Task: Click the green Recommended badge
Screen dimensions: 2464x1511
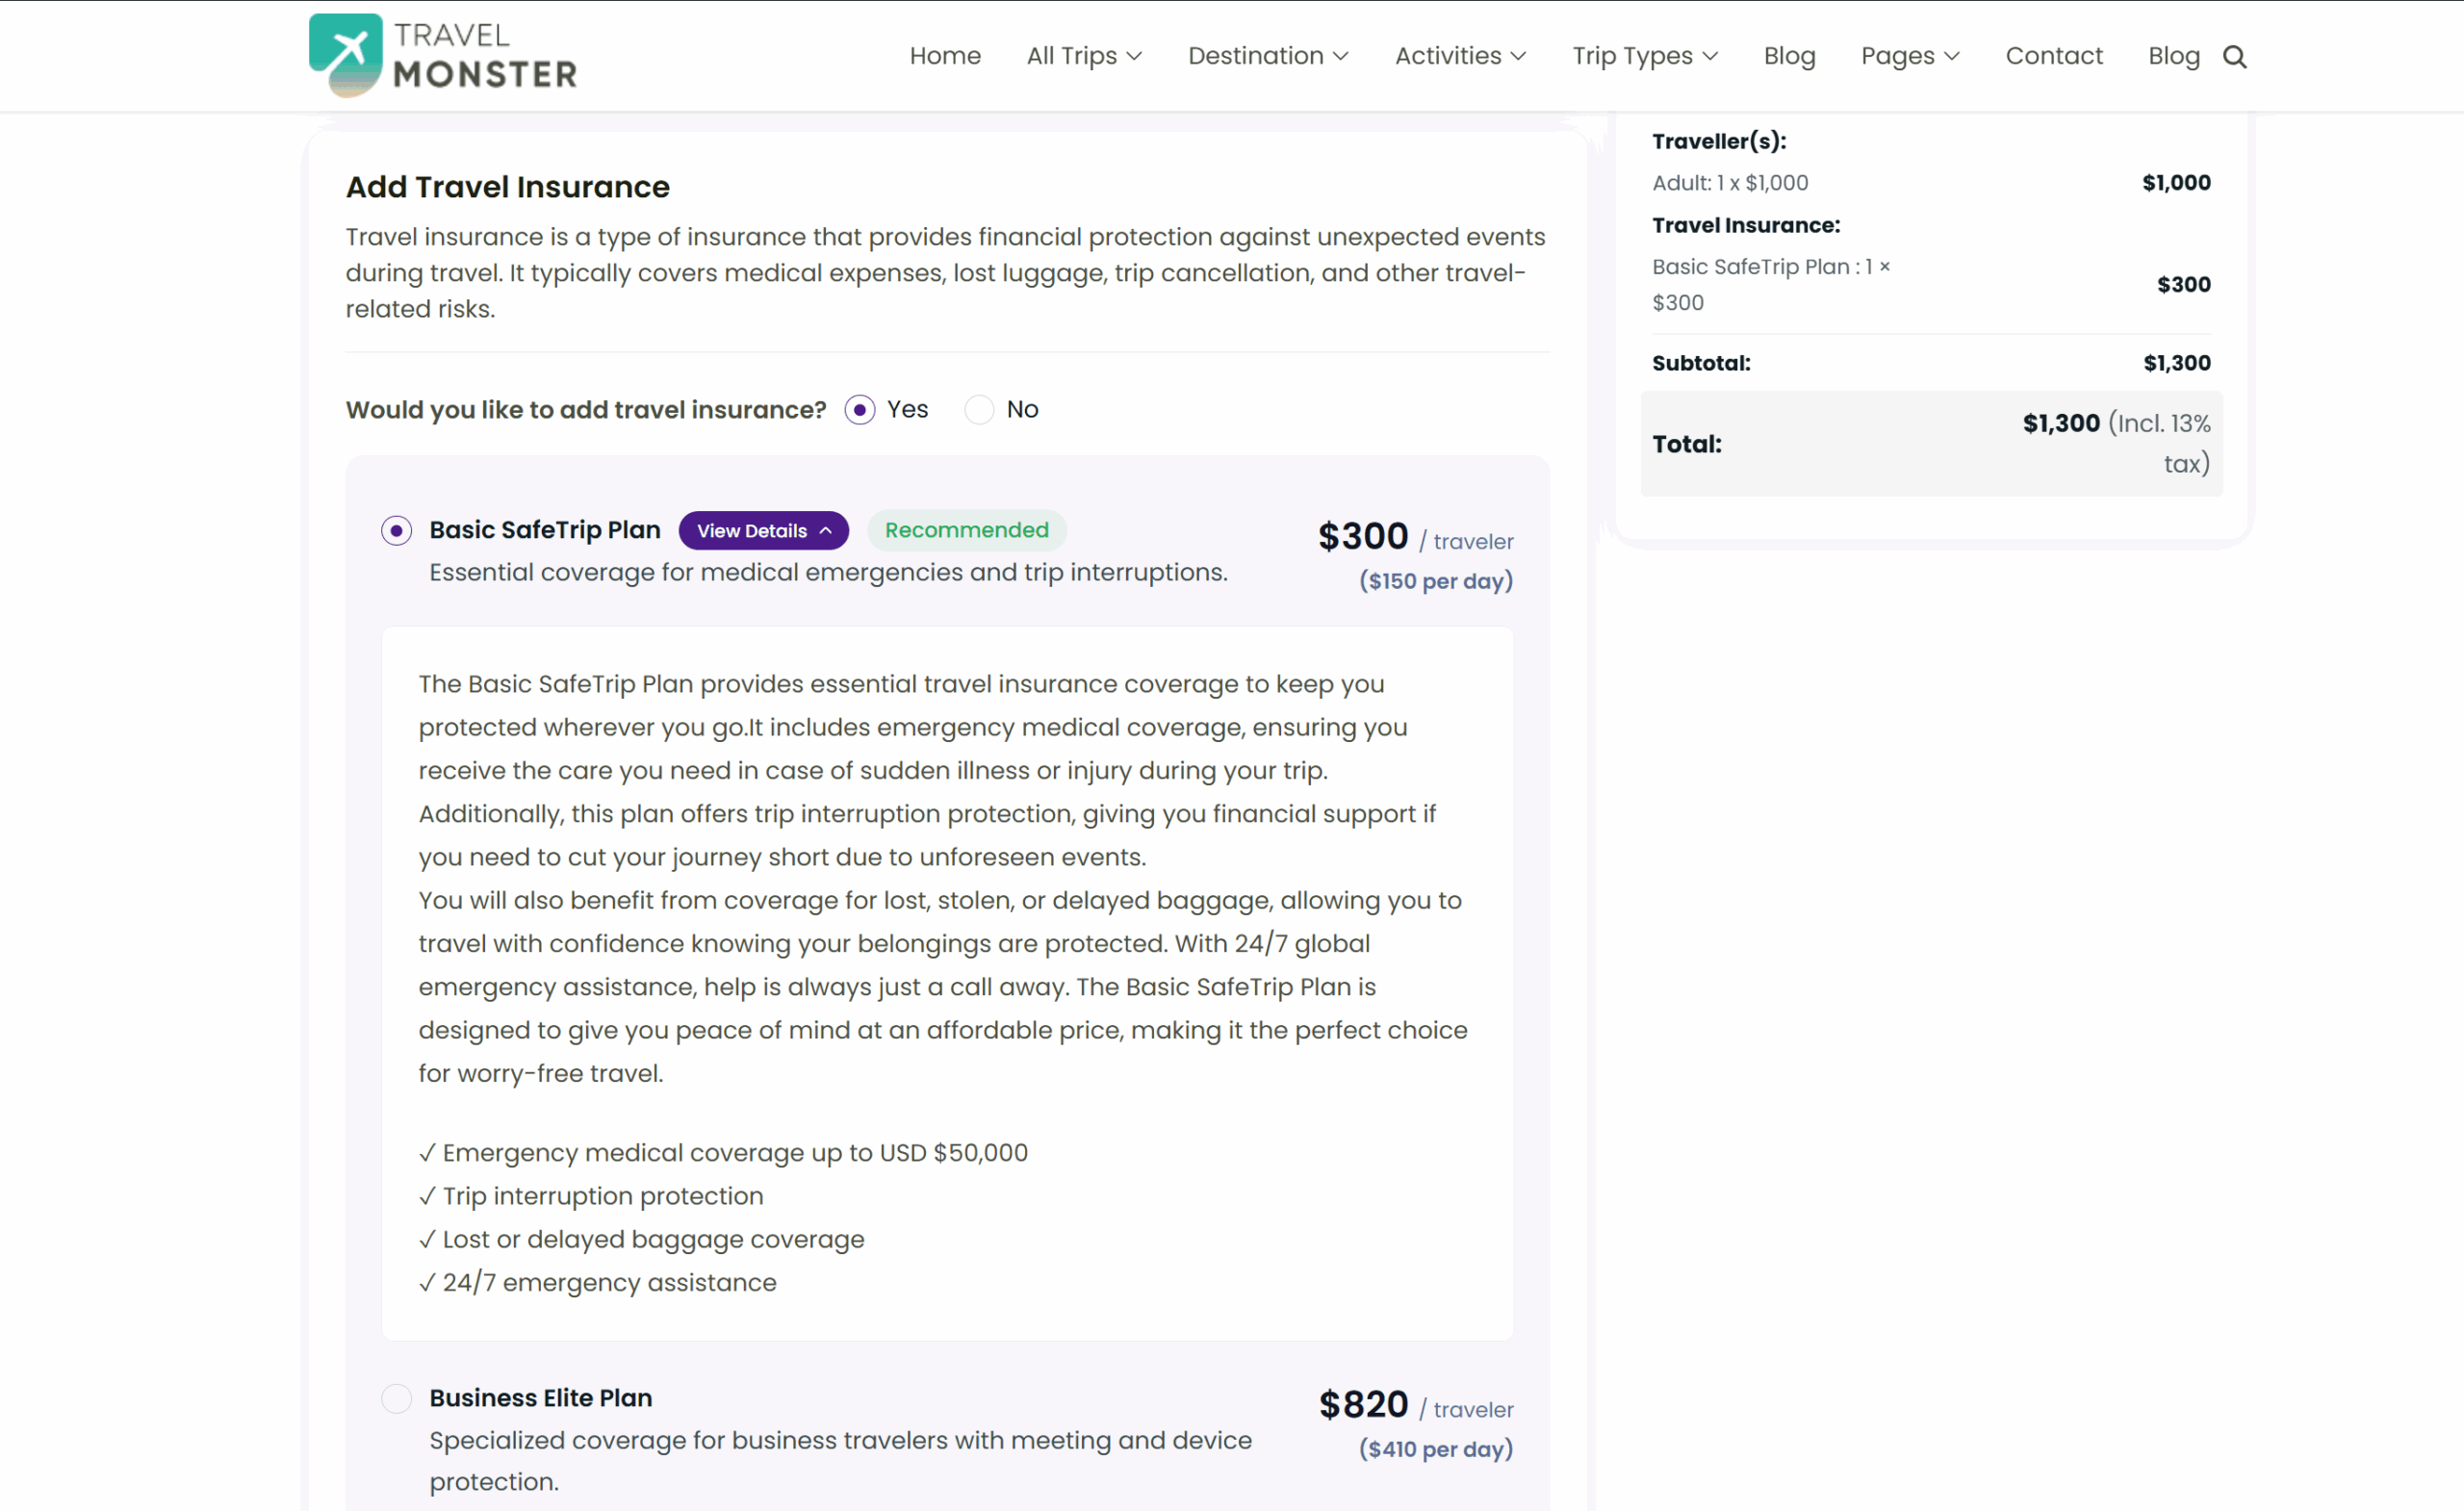Action: click(x=966, y=530)
